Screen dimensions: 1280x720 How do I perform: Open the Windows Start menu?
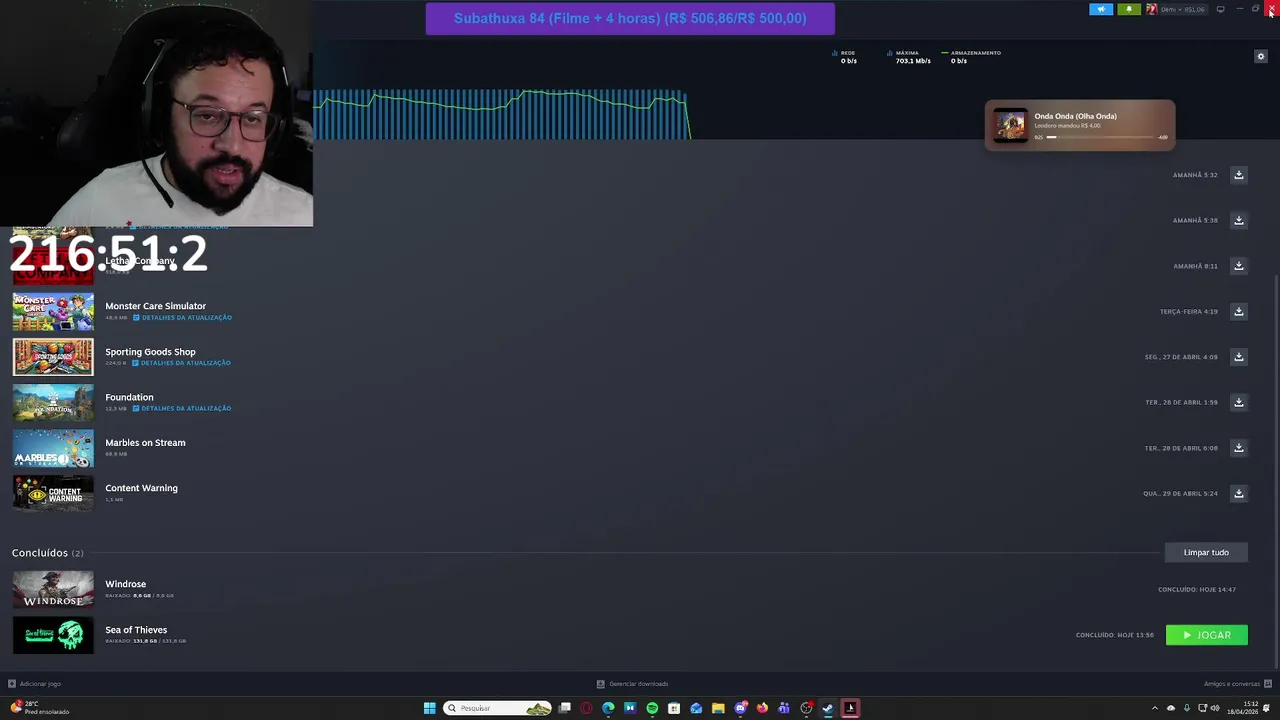click(429, 708)
